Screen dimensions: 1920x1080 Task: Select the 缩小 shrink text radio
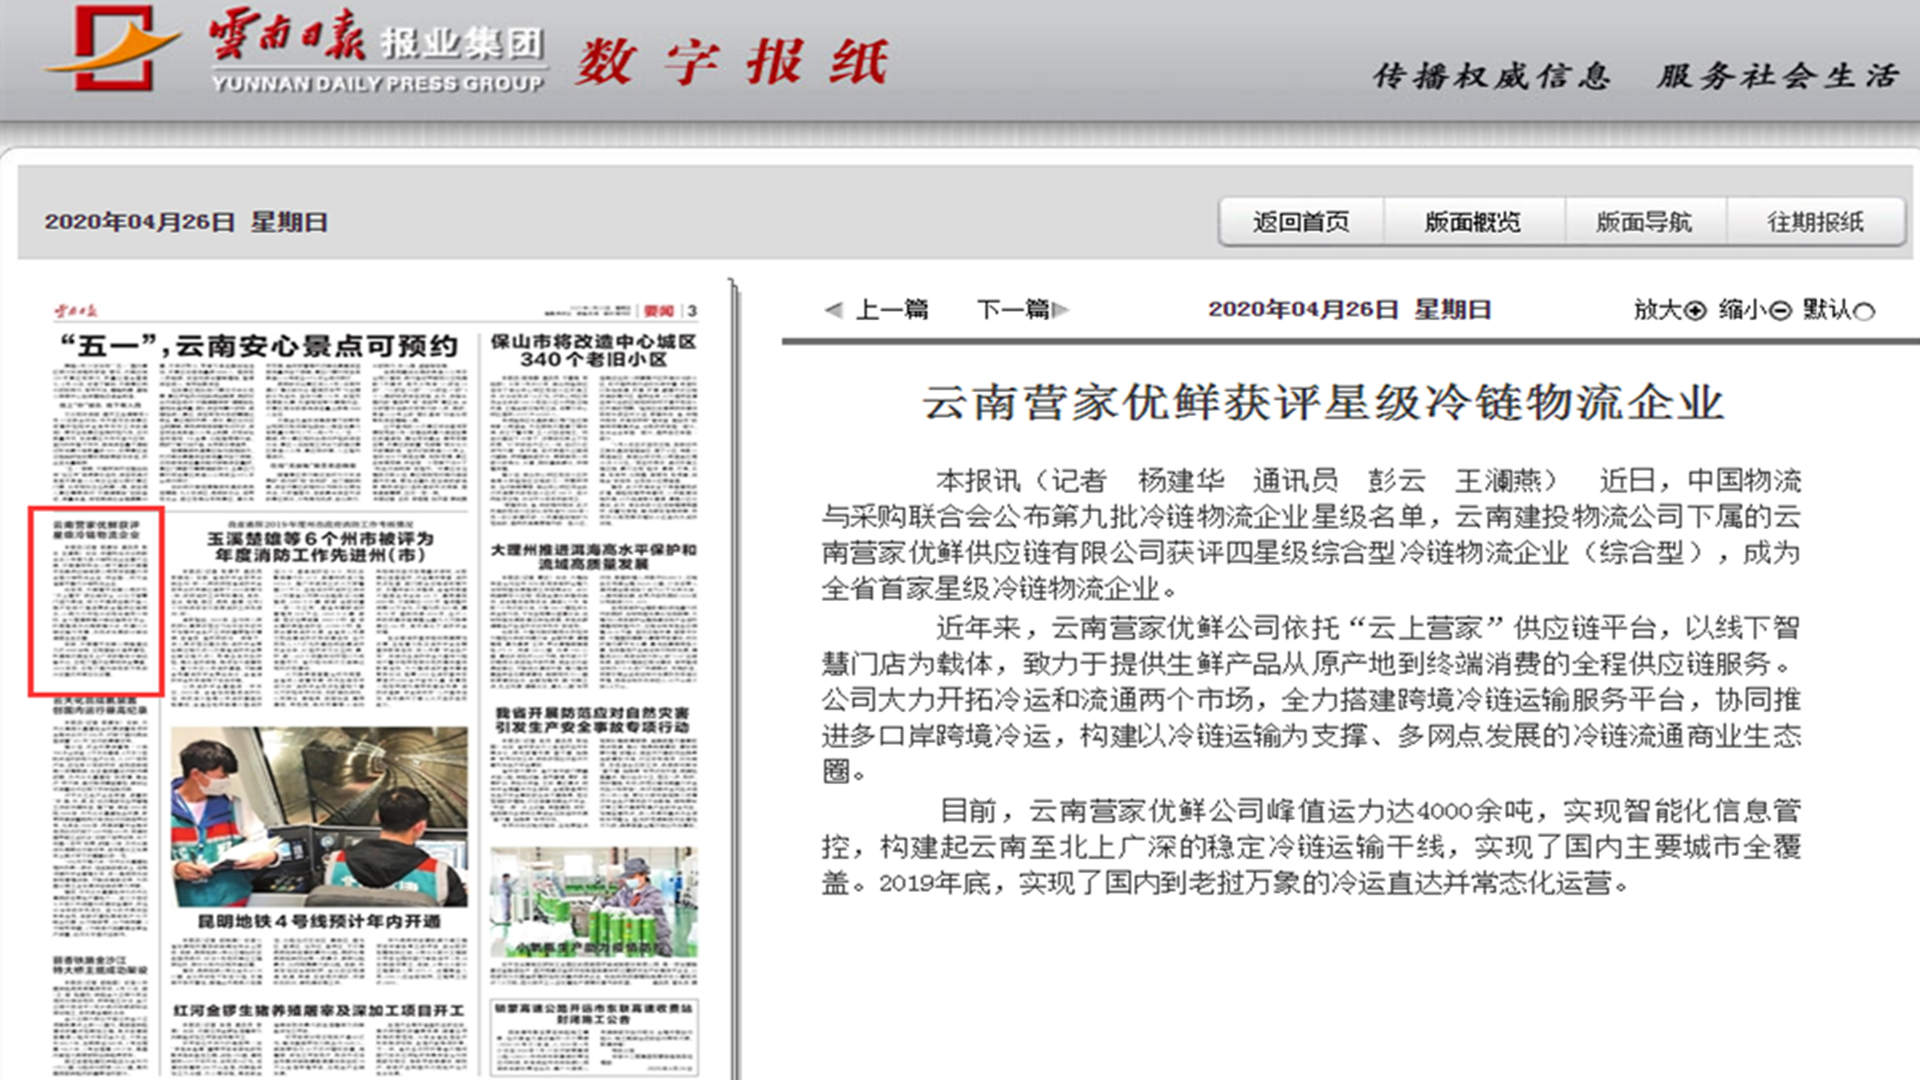[1780, 311]
